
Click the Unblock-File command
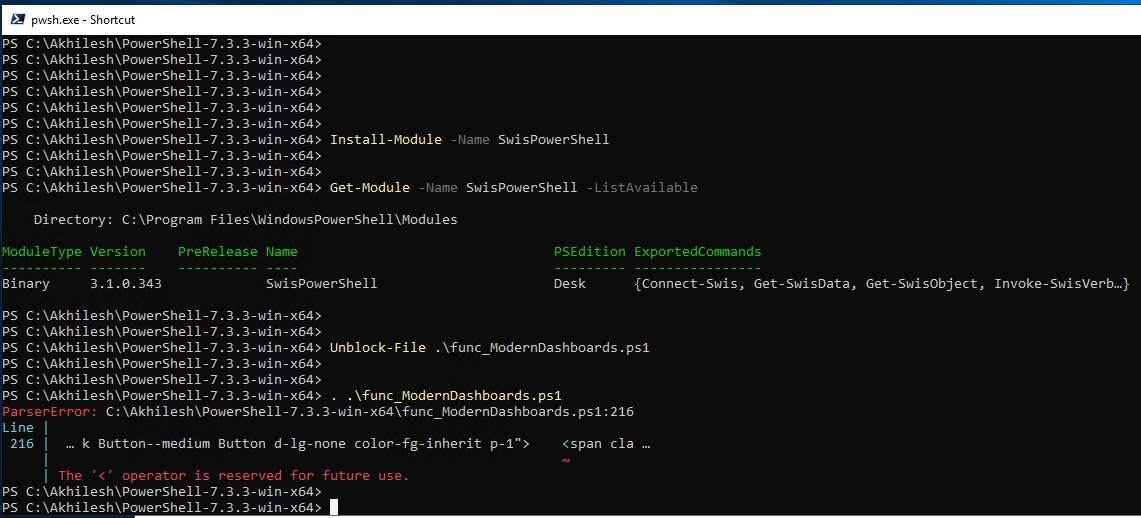click(378, 348)
